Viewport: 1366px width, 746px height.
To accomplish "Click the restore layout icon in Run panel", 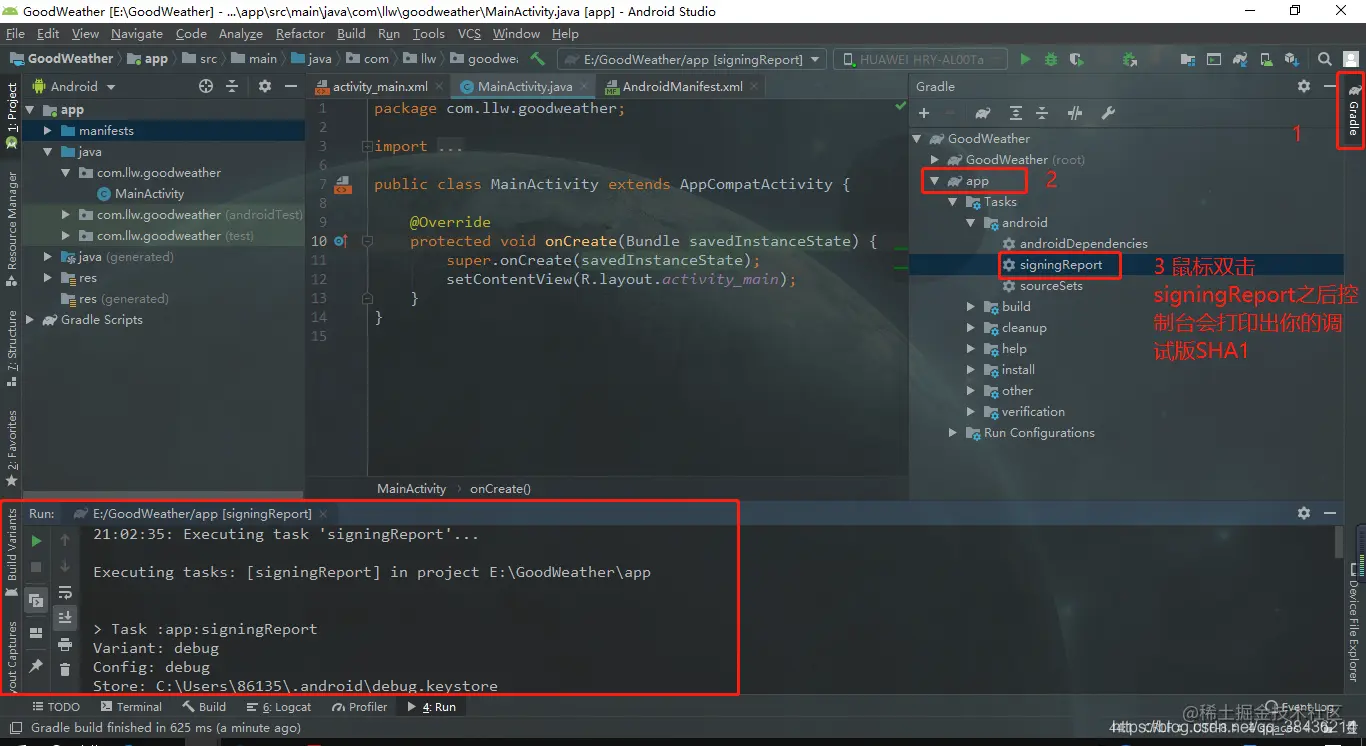I will tap(36, 633).
